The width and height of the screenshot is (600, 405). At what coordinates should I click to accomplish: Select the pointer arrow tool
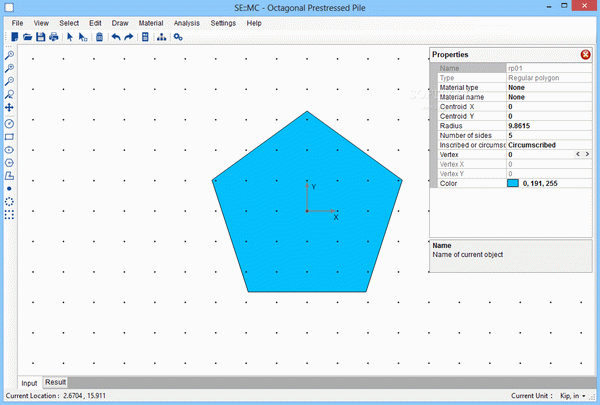(x=69, y=37)
